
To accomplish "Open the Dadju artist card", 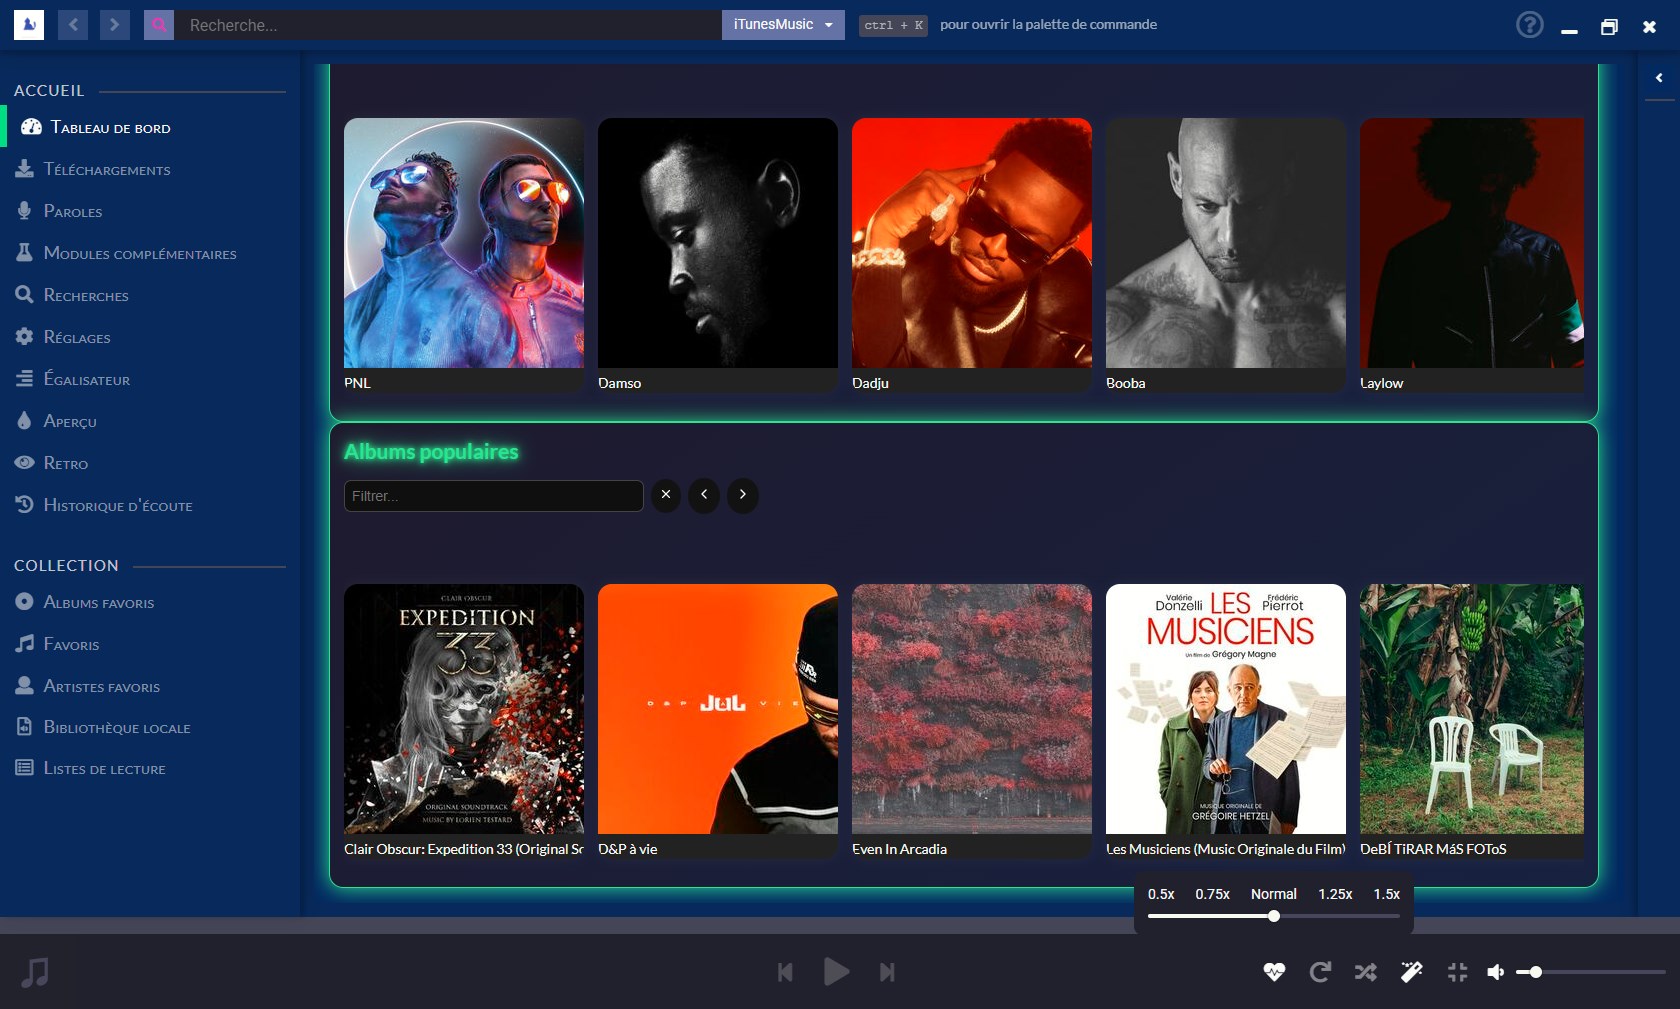I will tap(972, 255).
